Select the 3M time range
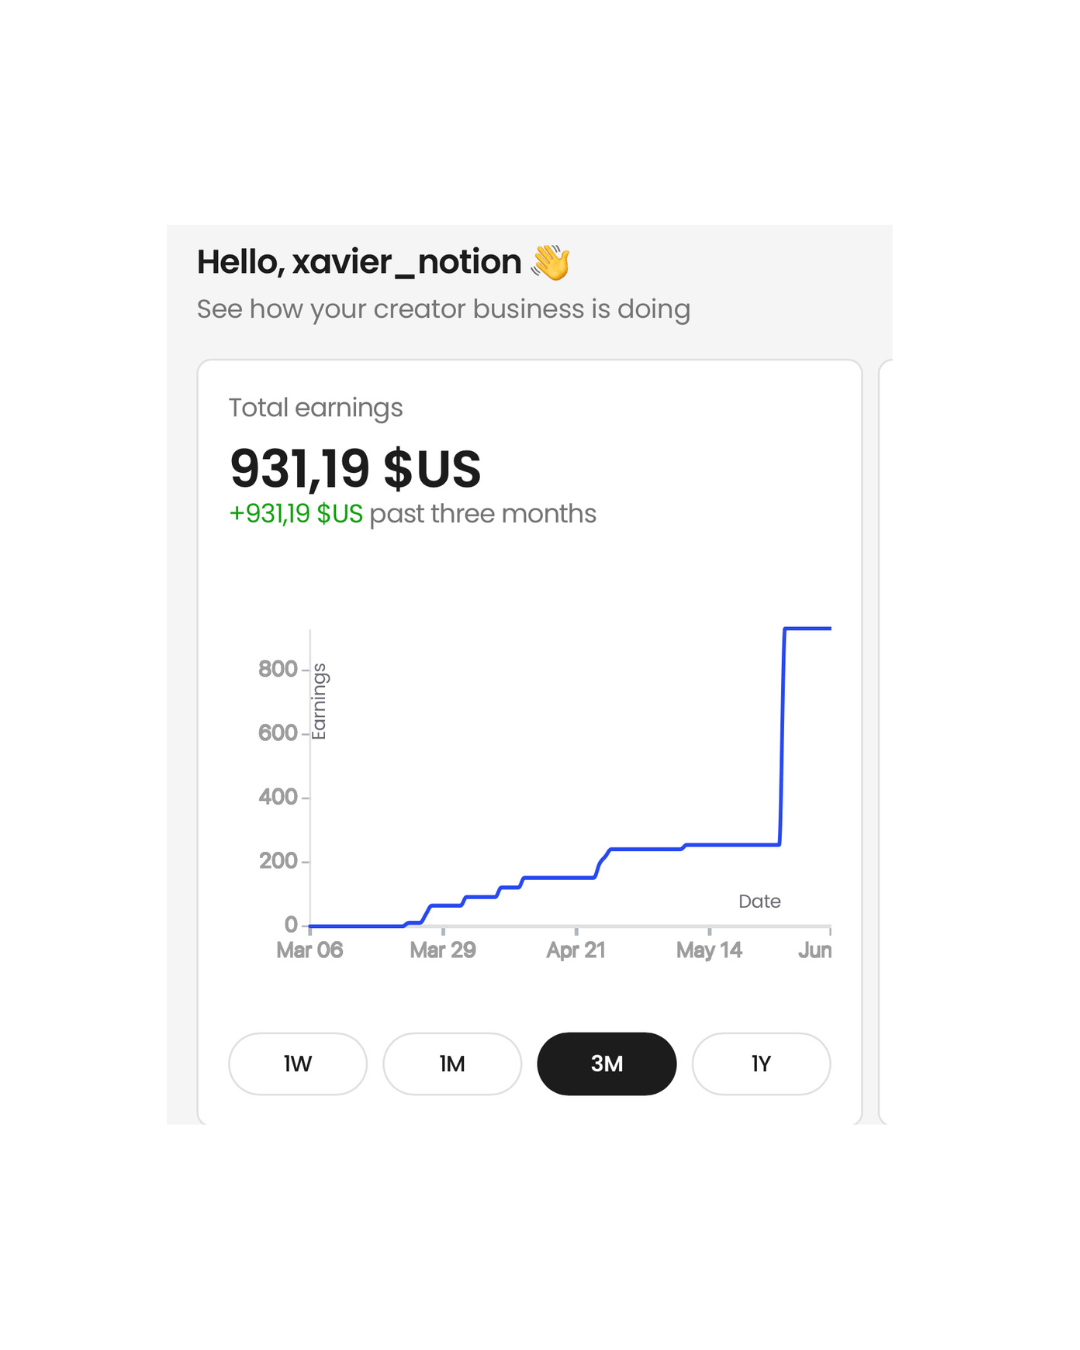This screenshot has width=1080, height=1350. [x=607, y=1064]
